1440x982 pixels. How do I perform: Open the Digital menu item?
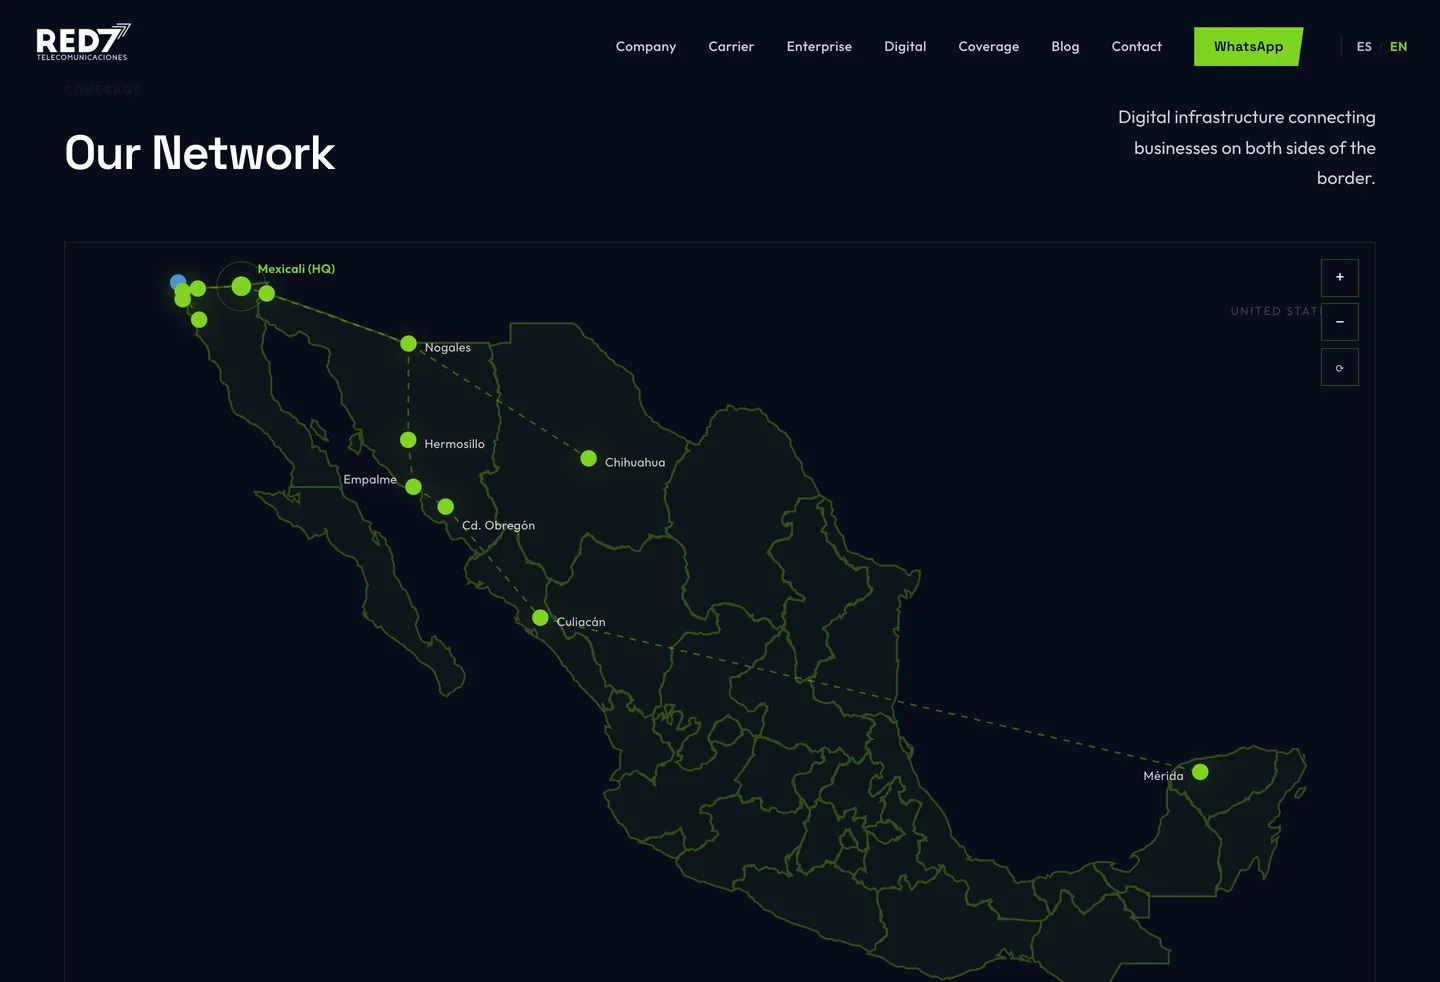pos(905,47)
